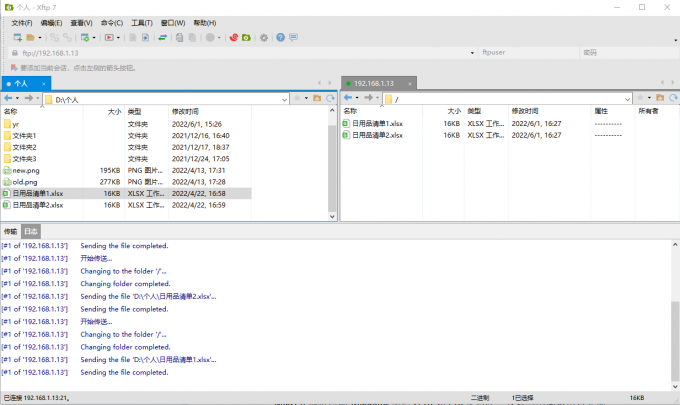Refresh the remote pane
680x405 pixels.
point(673,98)
